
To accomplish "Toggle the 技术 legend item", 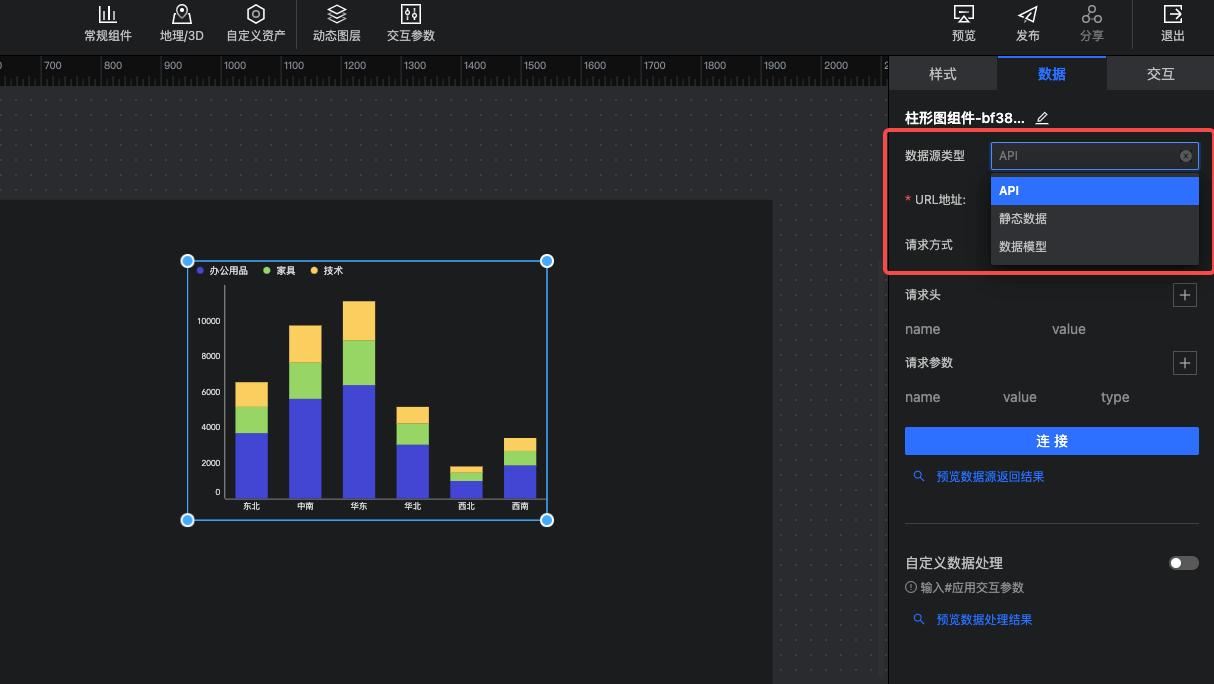I will 327,271.
